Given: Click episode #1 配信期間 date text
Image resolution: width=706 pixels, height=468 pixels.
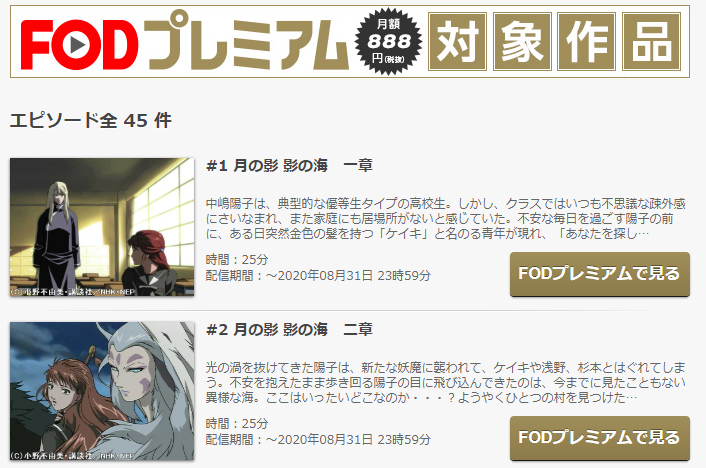Looking at the screenshot, I should pos(318,275).
